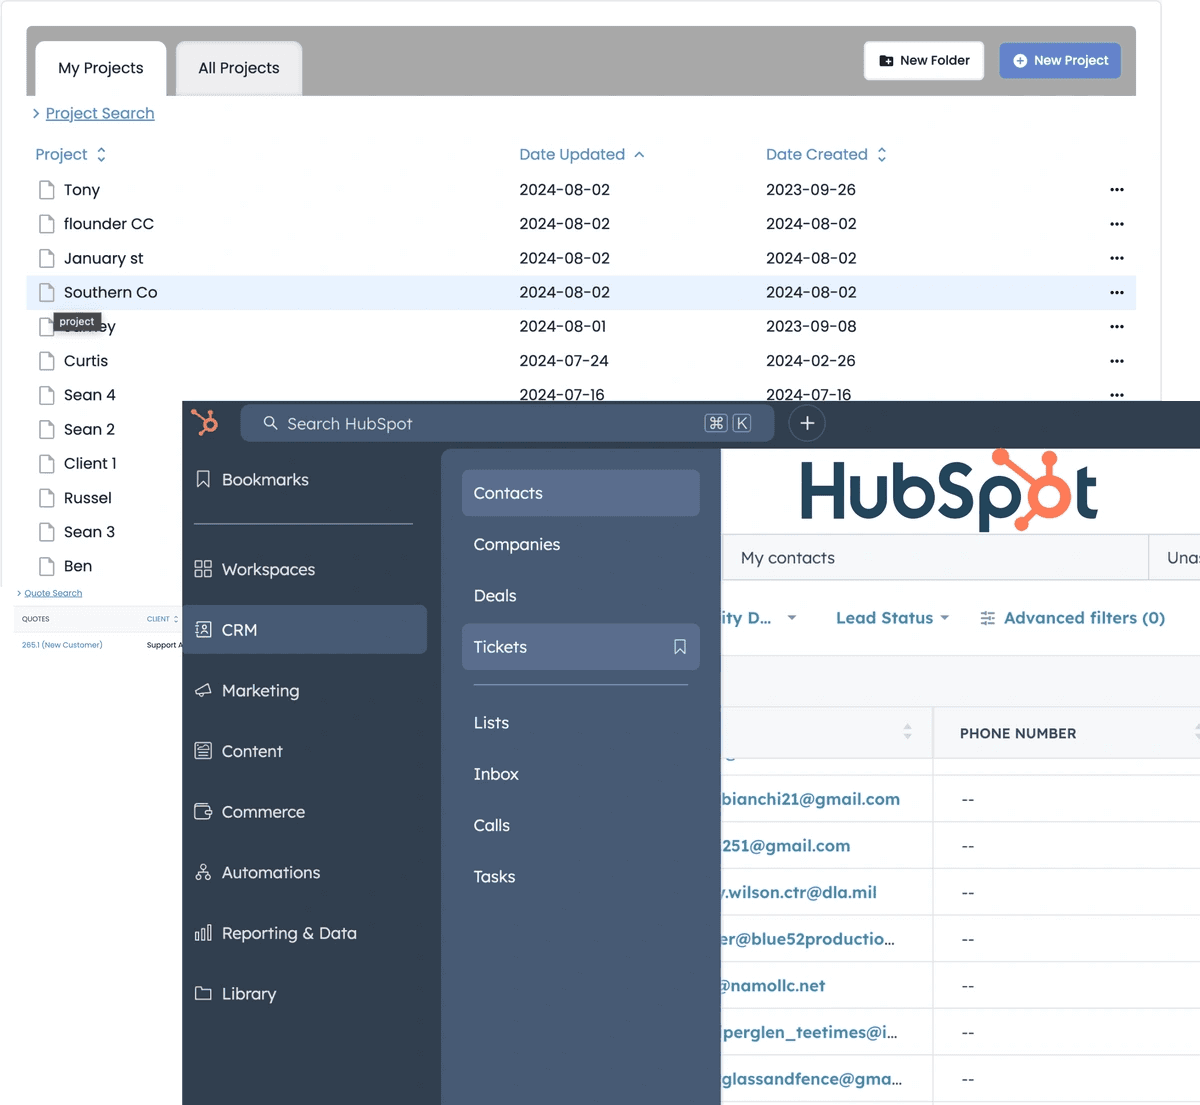Expand the small Quote Search chevron
This screenshot has width=1200, height=1105.
[x=19, y=593]
